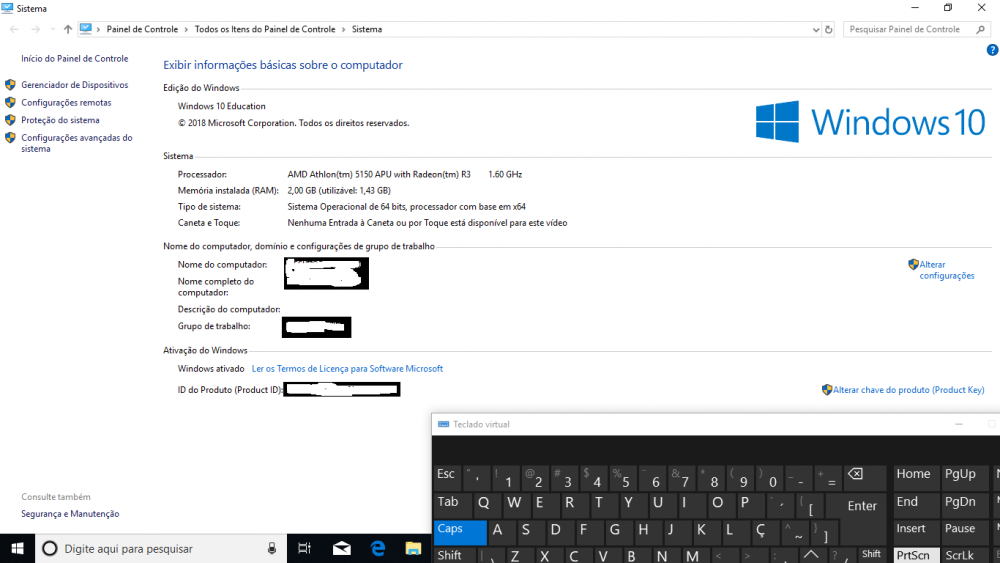Image resolution: width=1000 pixels, height=563 pixels.
Task: Expand chevron after Painel de Controle breadcrumb
Action: [x=187, y=30]
